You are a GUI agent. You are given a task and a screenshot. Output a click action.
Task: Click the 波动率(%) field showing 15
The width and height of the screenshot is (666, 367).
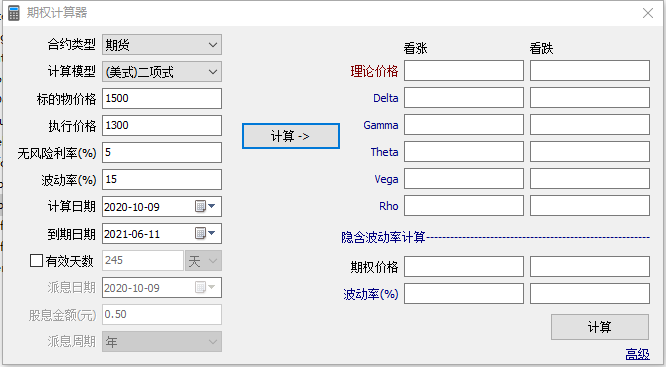(162, 179)
